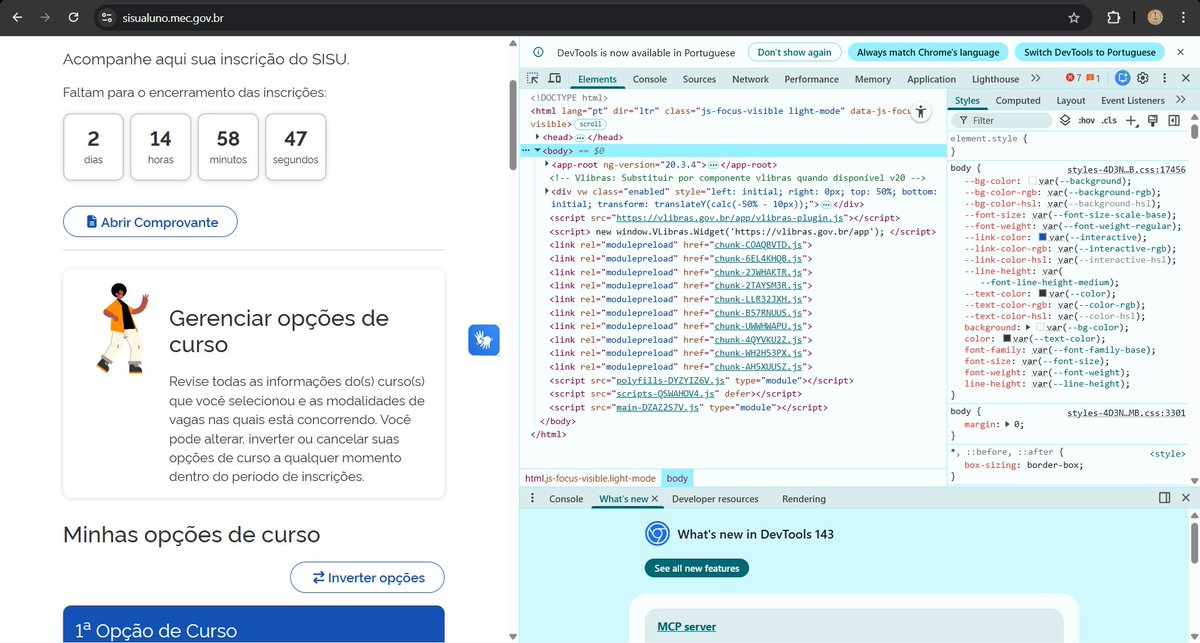Show more main DevTools panels
This screenshot has width=1200, height=643.
coord(1035,78)
